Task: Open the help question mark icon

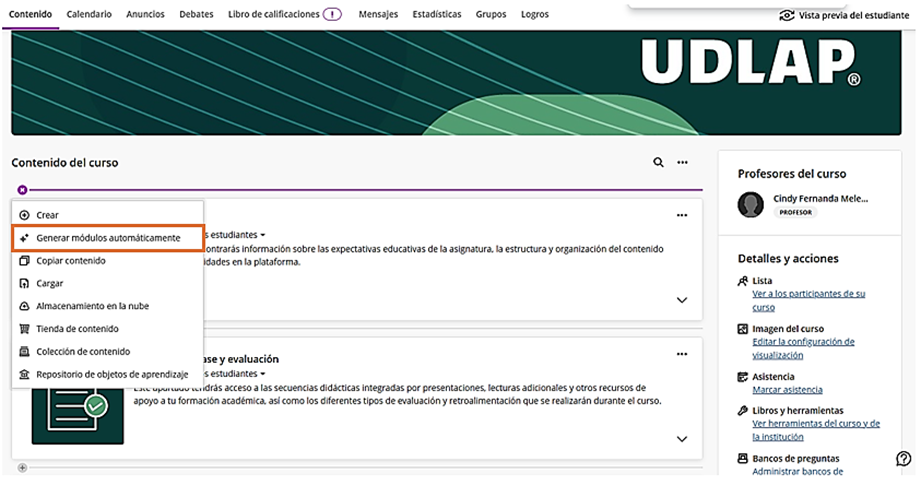Action: click(904, 458)
